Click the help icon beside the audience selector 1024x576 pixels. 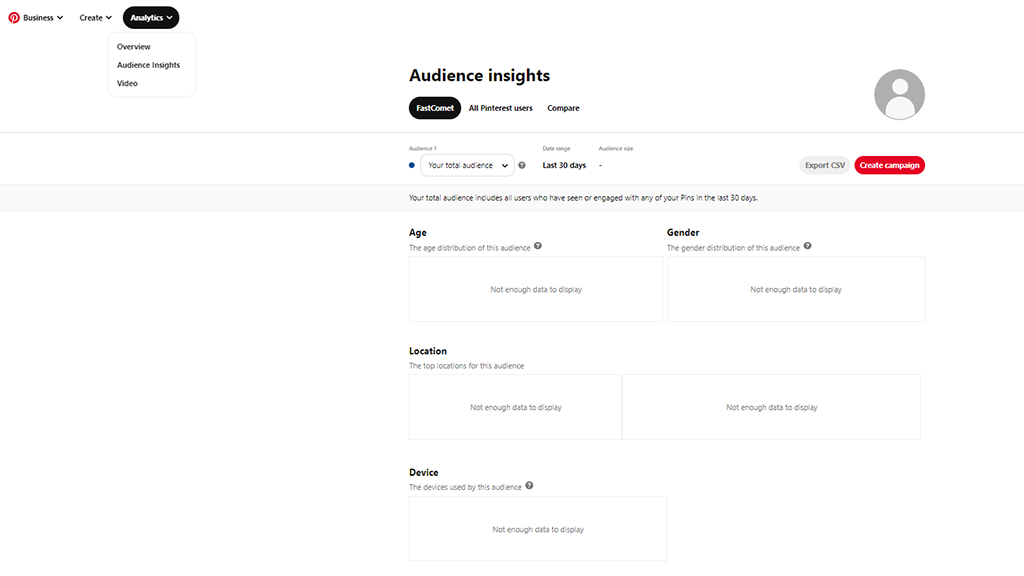coord(522,165)
